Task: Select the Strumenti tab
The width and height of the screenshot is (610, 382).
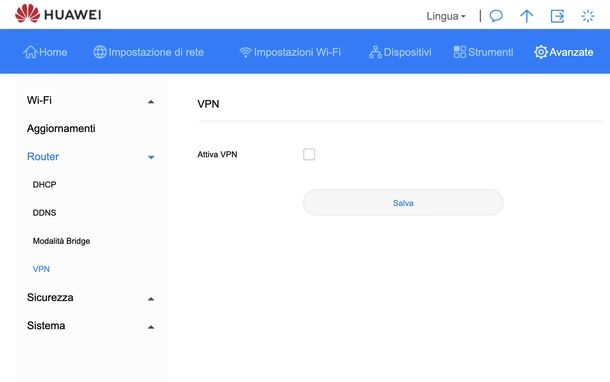Action: (483, 52)
